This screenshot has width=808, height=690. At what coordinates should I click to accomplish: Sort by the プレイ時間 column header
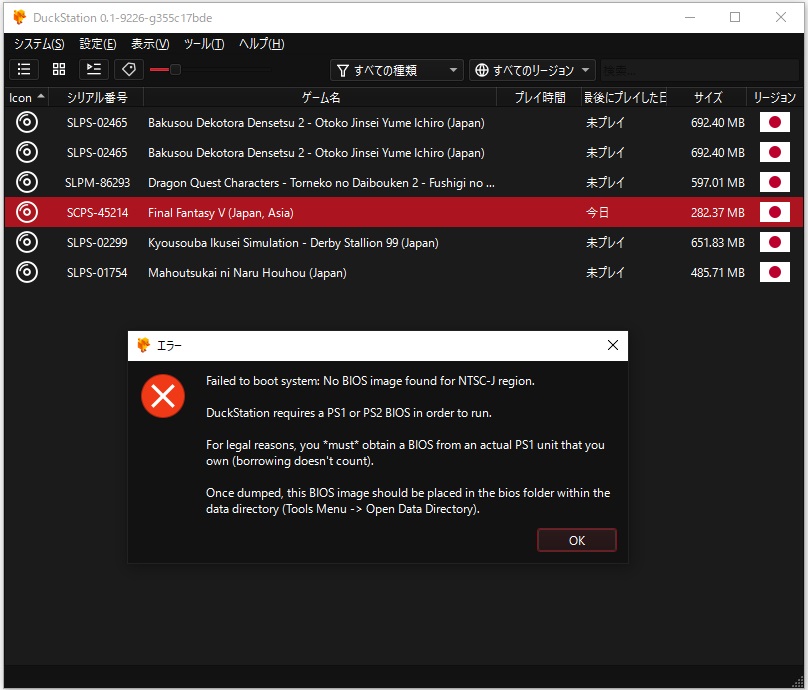(539, 97)
